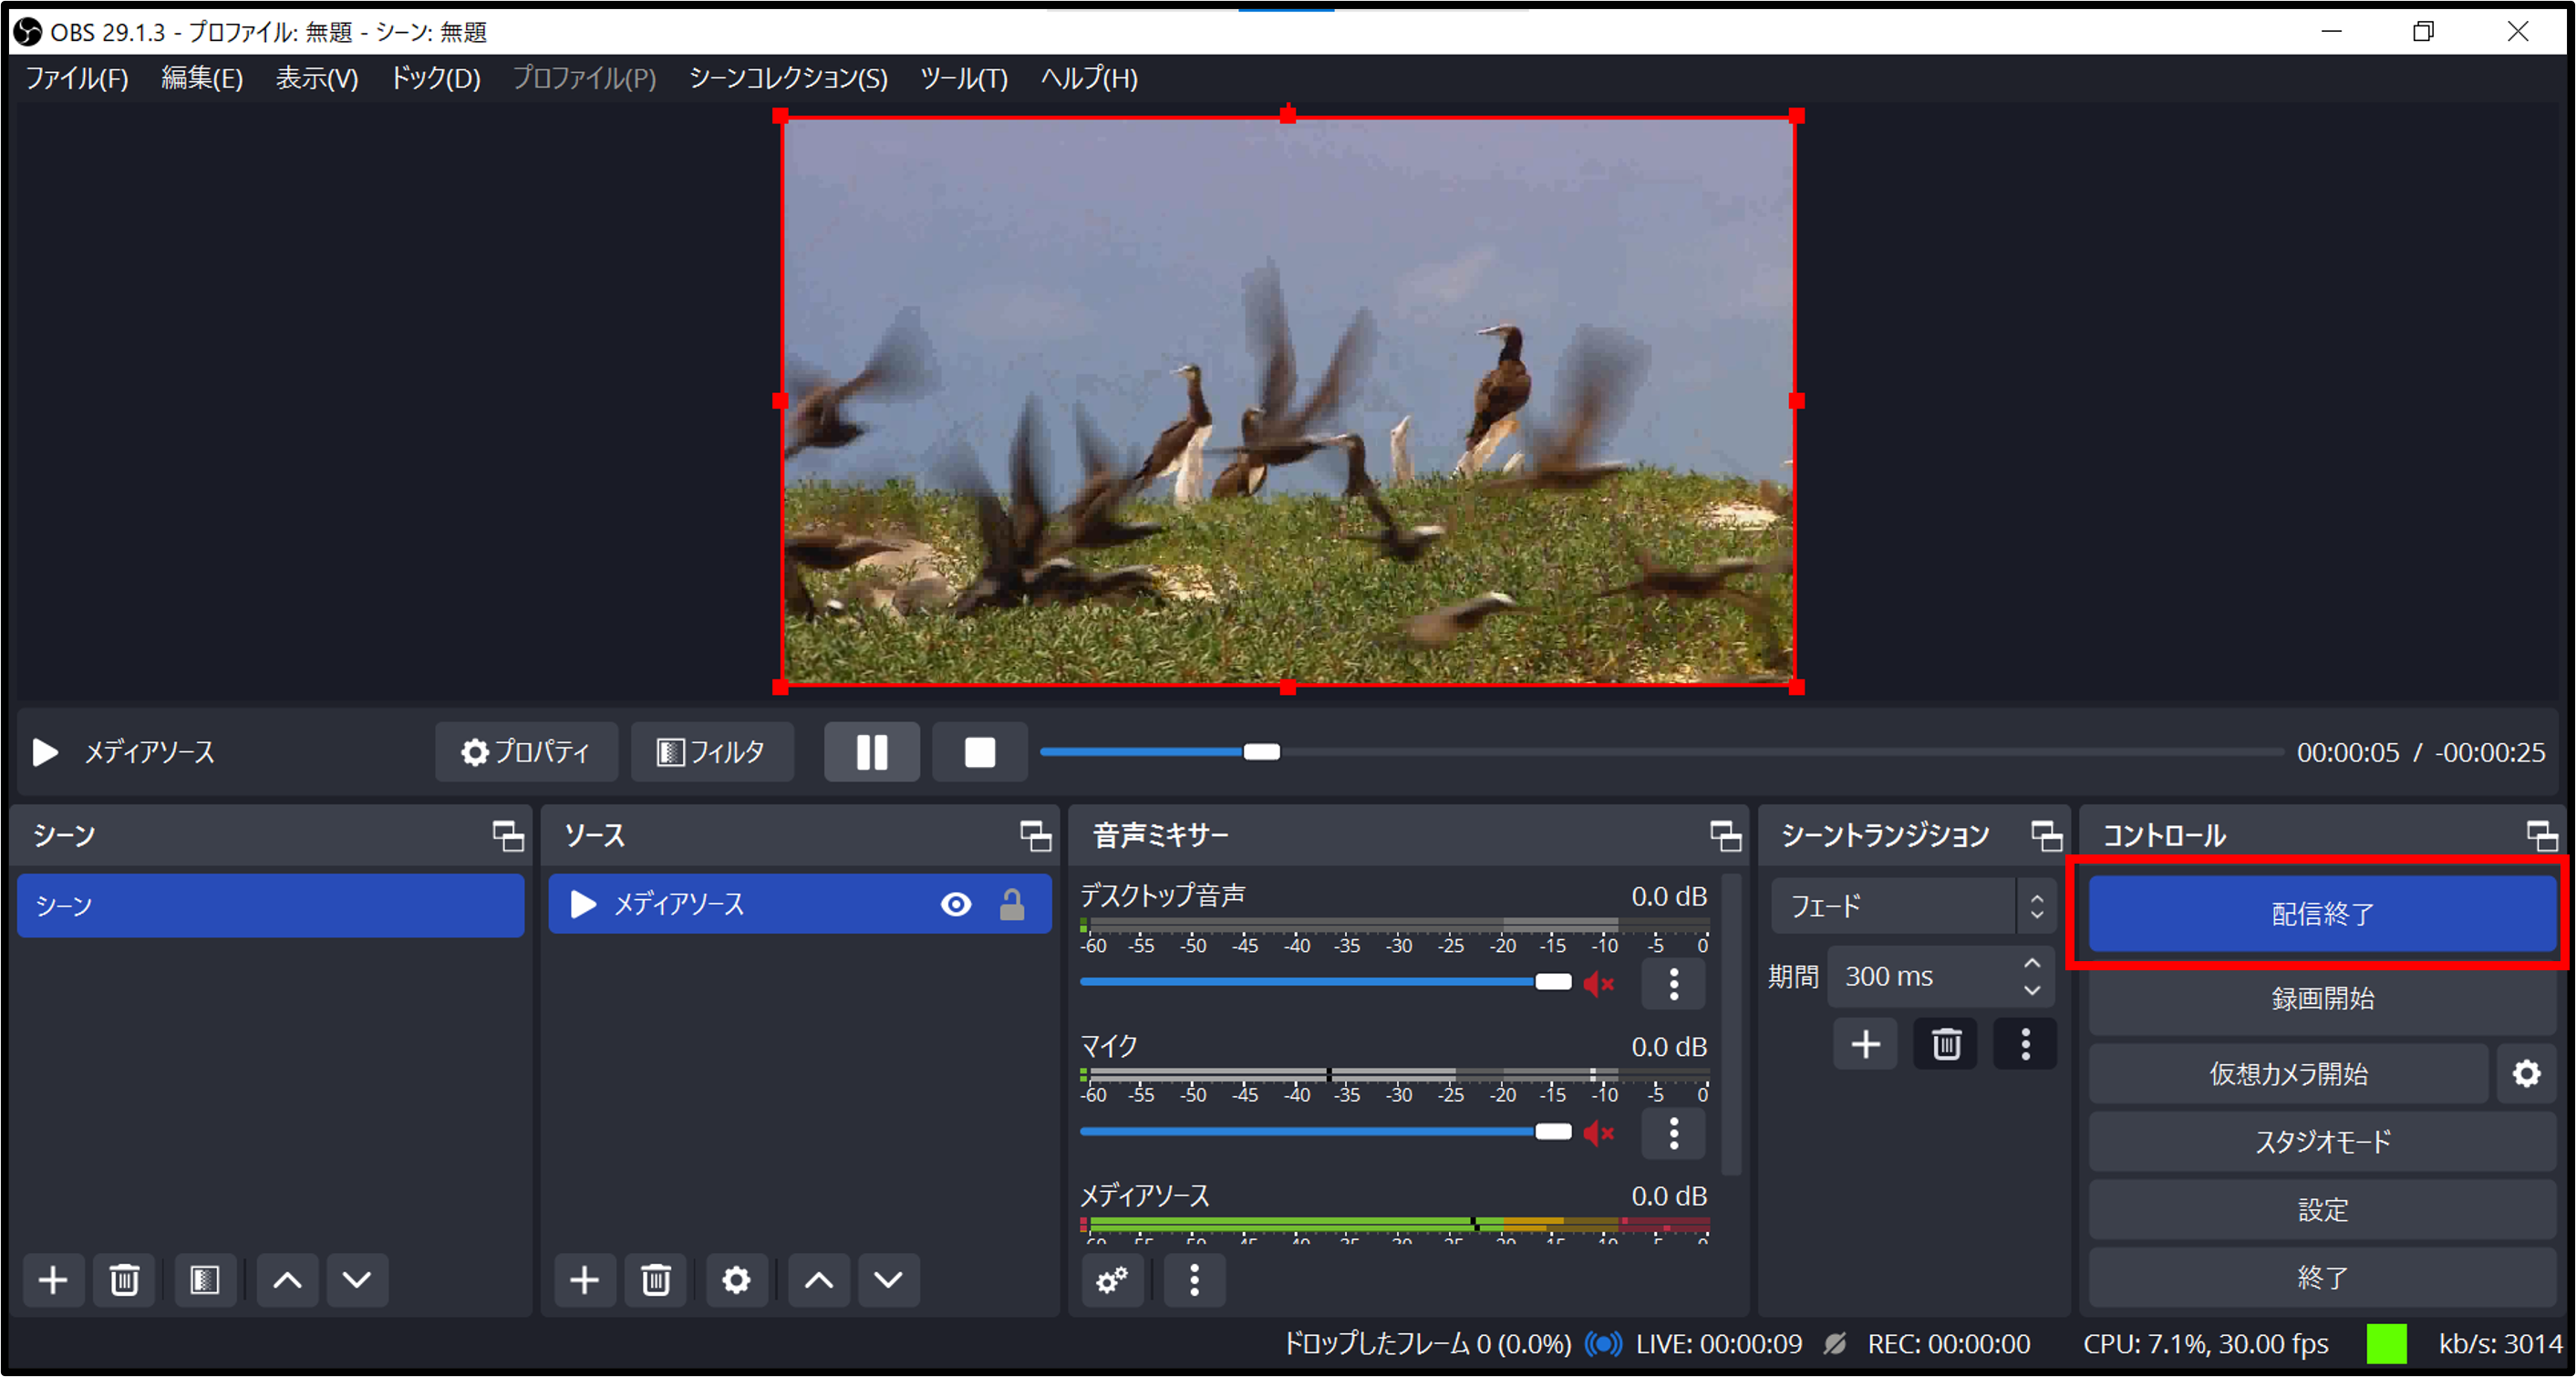2576x1377 pixels.
Task: Open source properties gear in Sources dock
Action: point(736,1279)
